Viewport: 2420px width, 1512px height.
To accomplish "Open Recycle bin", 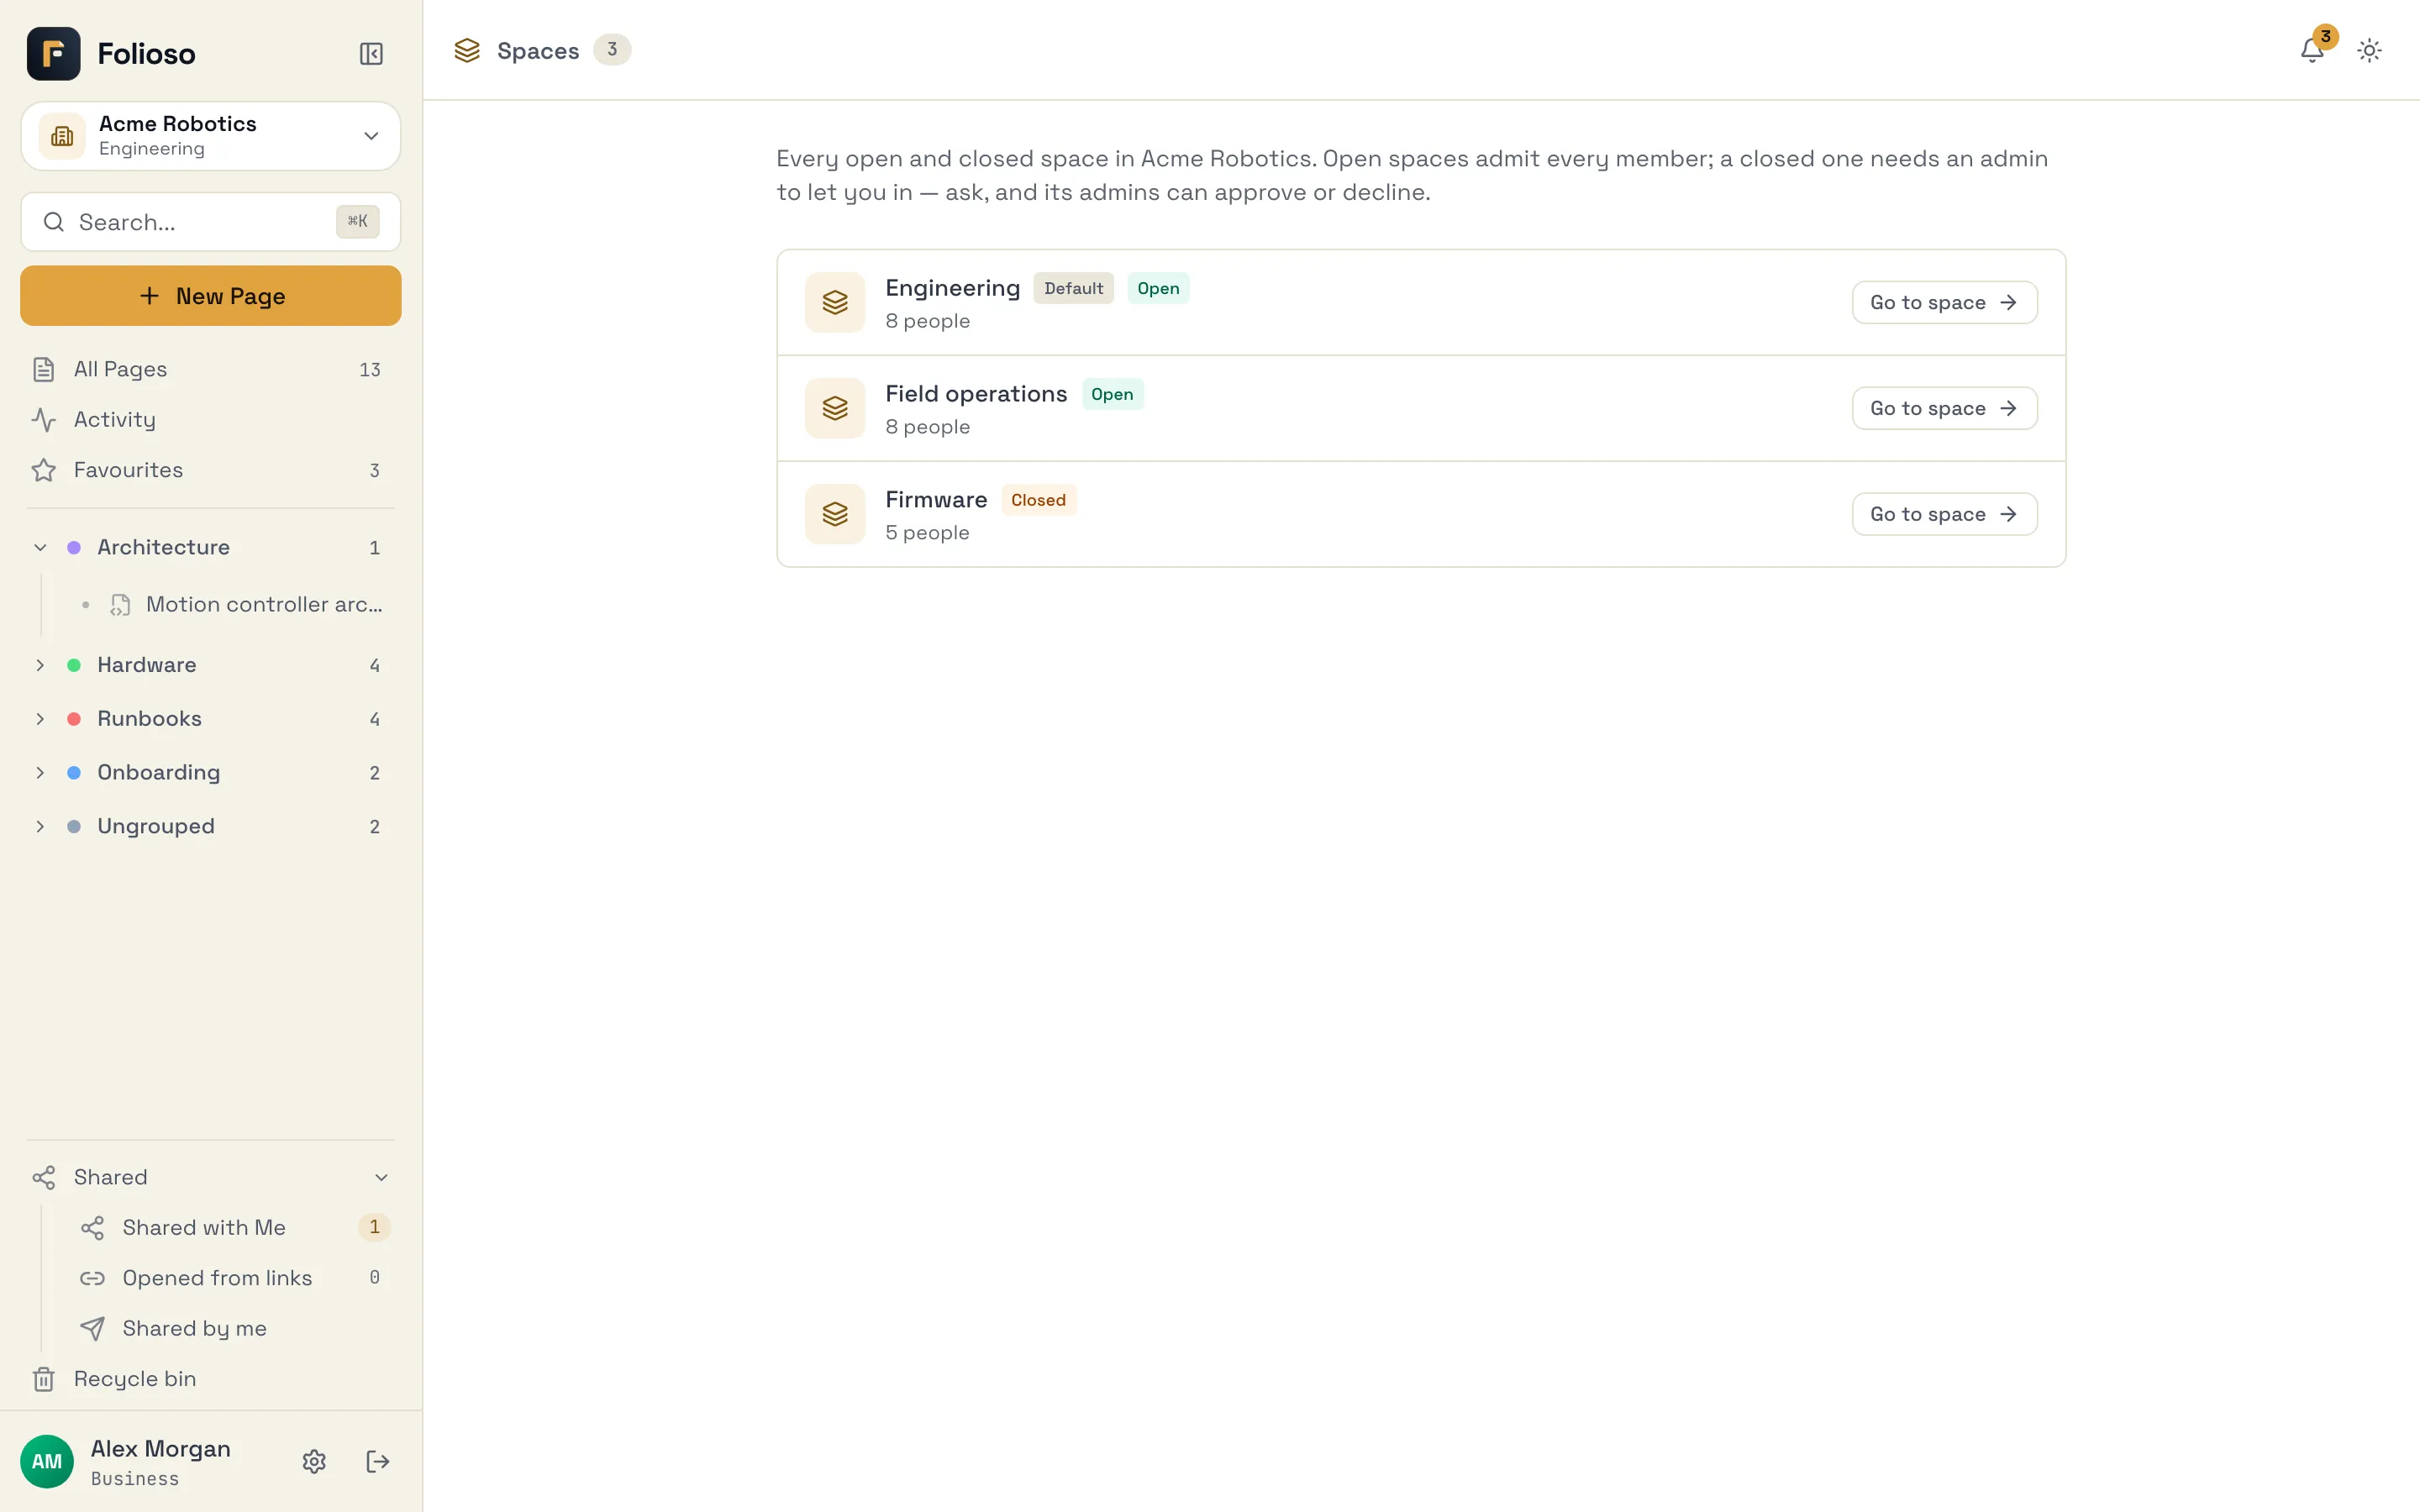I will click(x=211, y=1379).
